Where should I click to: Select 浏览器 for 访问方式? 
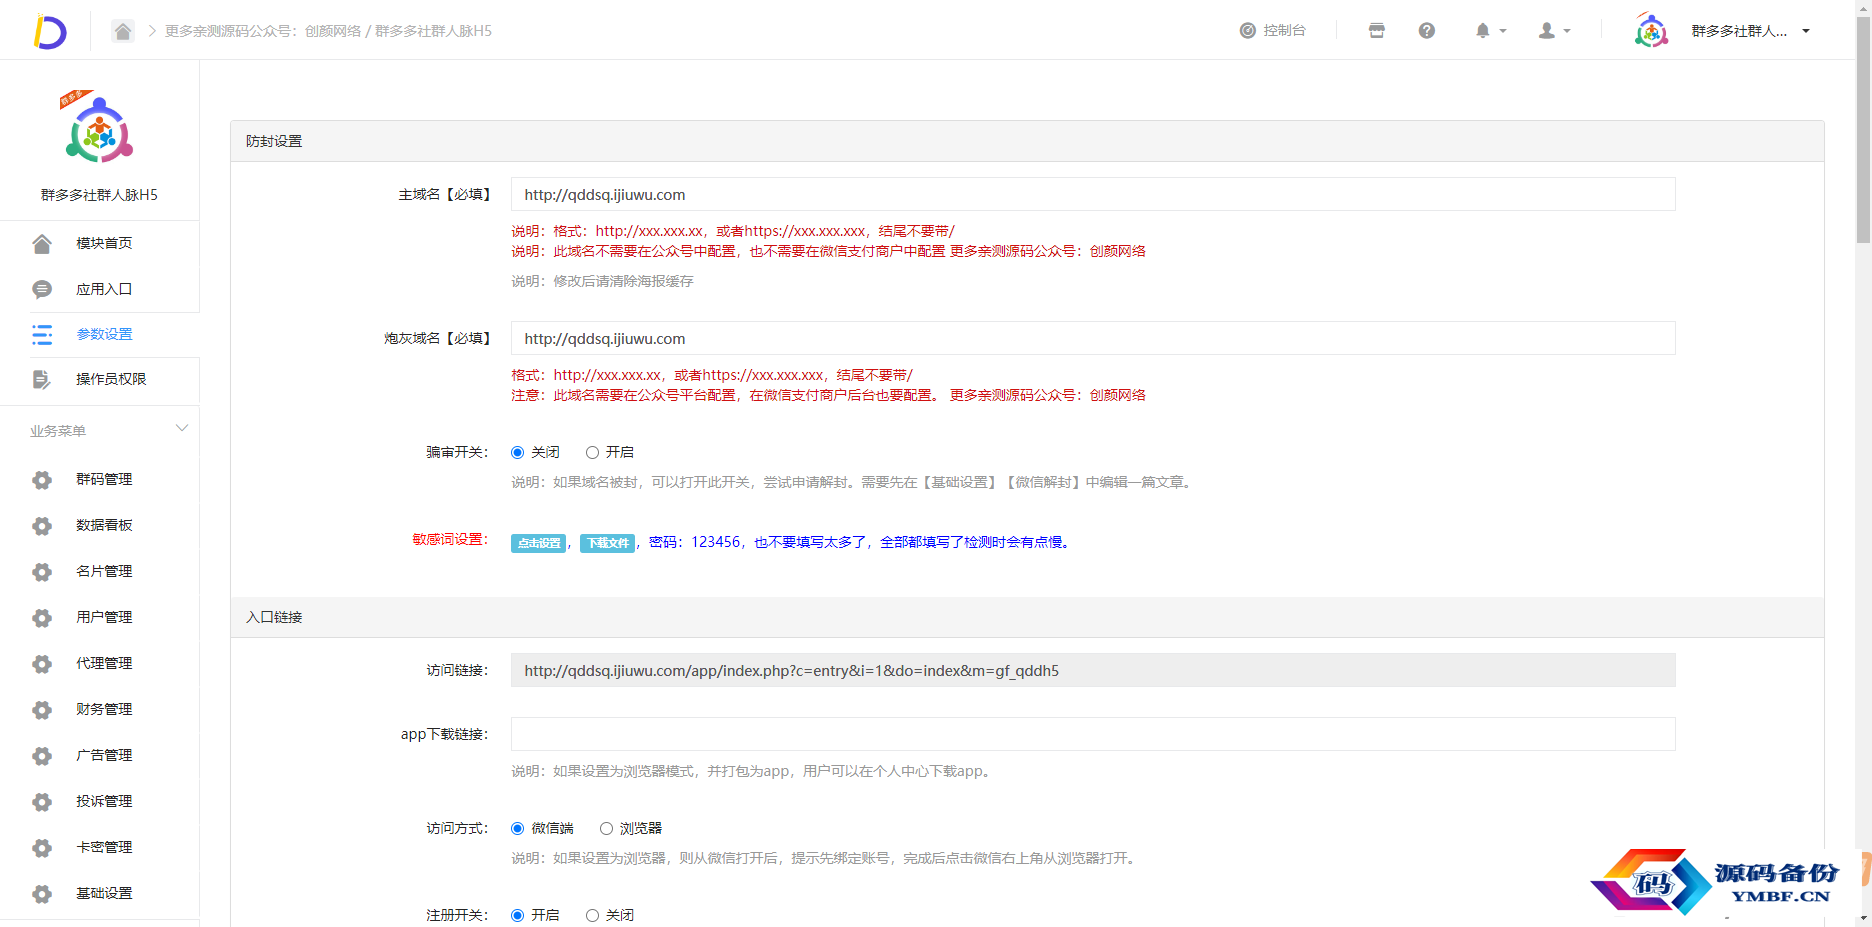606,829
